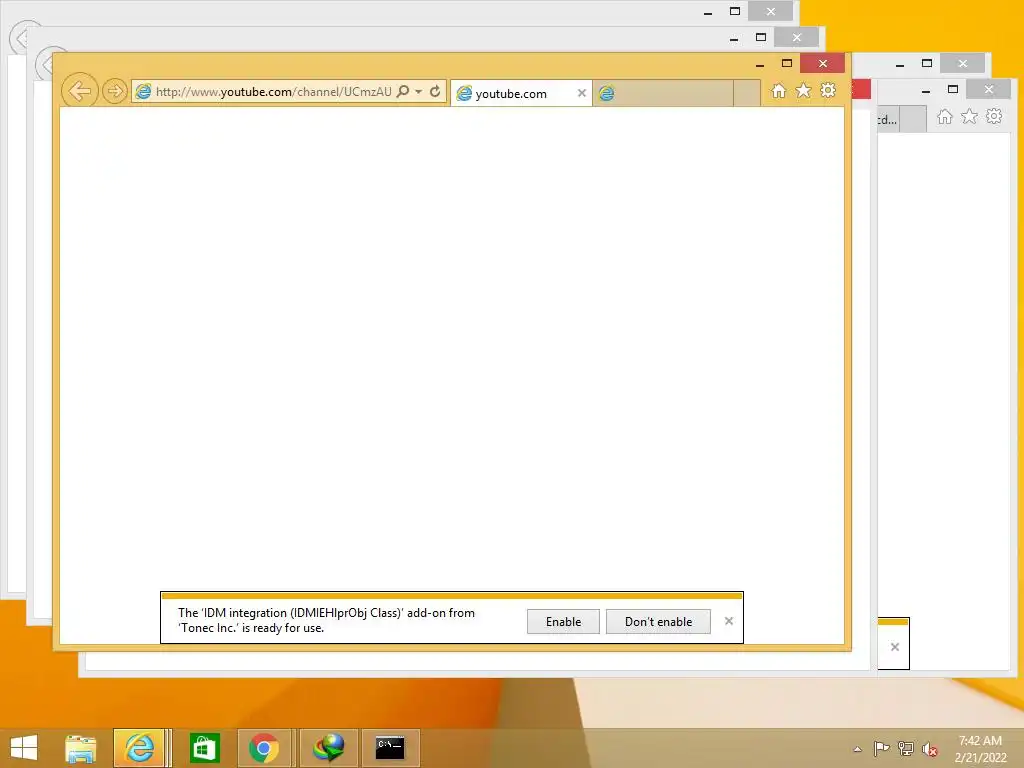Image resolution: width=1024 pixels, height=768 pixels.
Task: Go forward in the front Internet Explorer window
Action: tap(115, 91)
